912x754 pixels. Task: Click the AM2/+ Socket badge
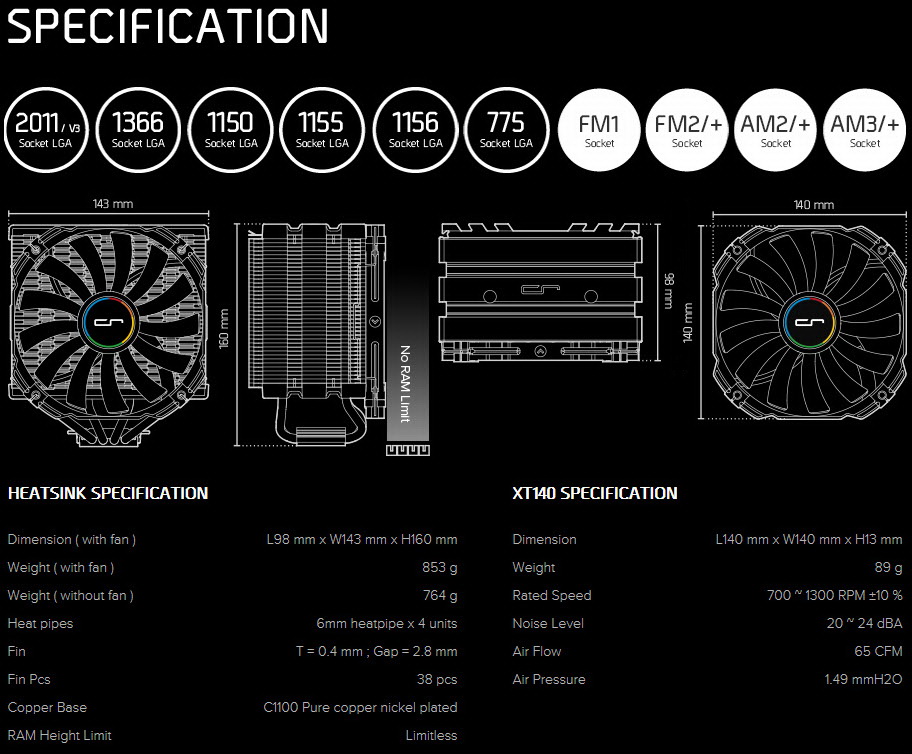(775, 130)
